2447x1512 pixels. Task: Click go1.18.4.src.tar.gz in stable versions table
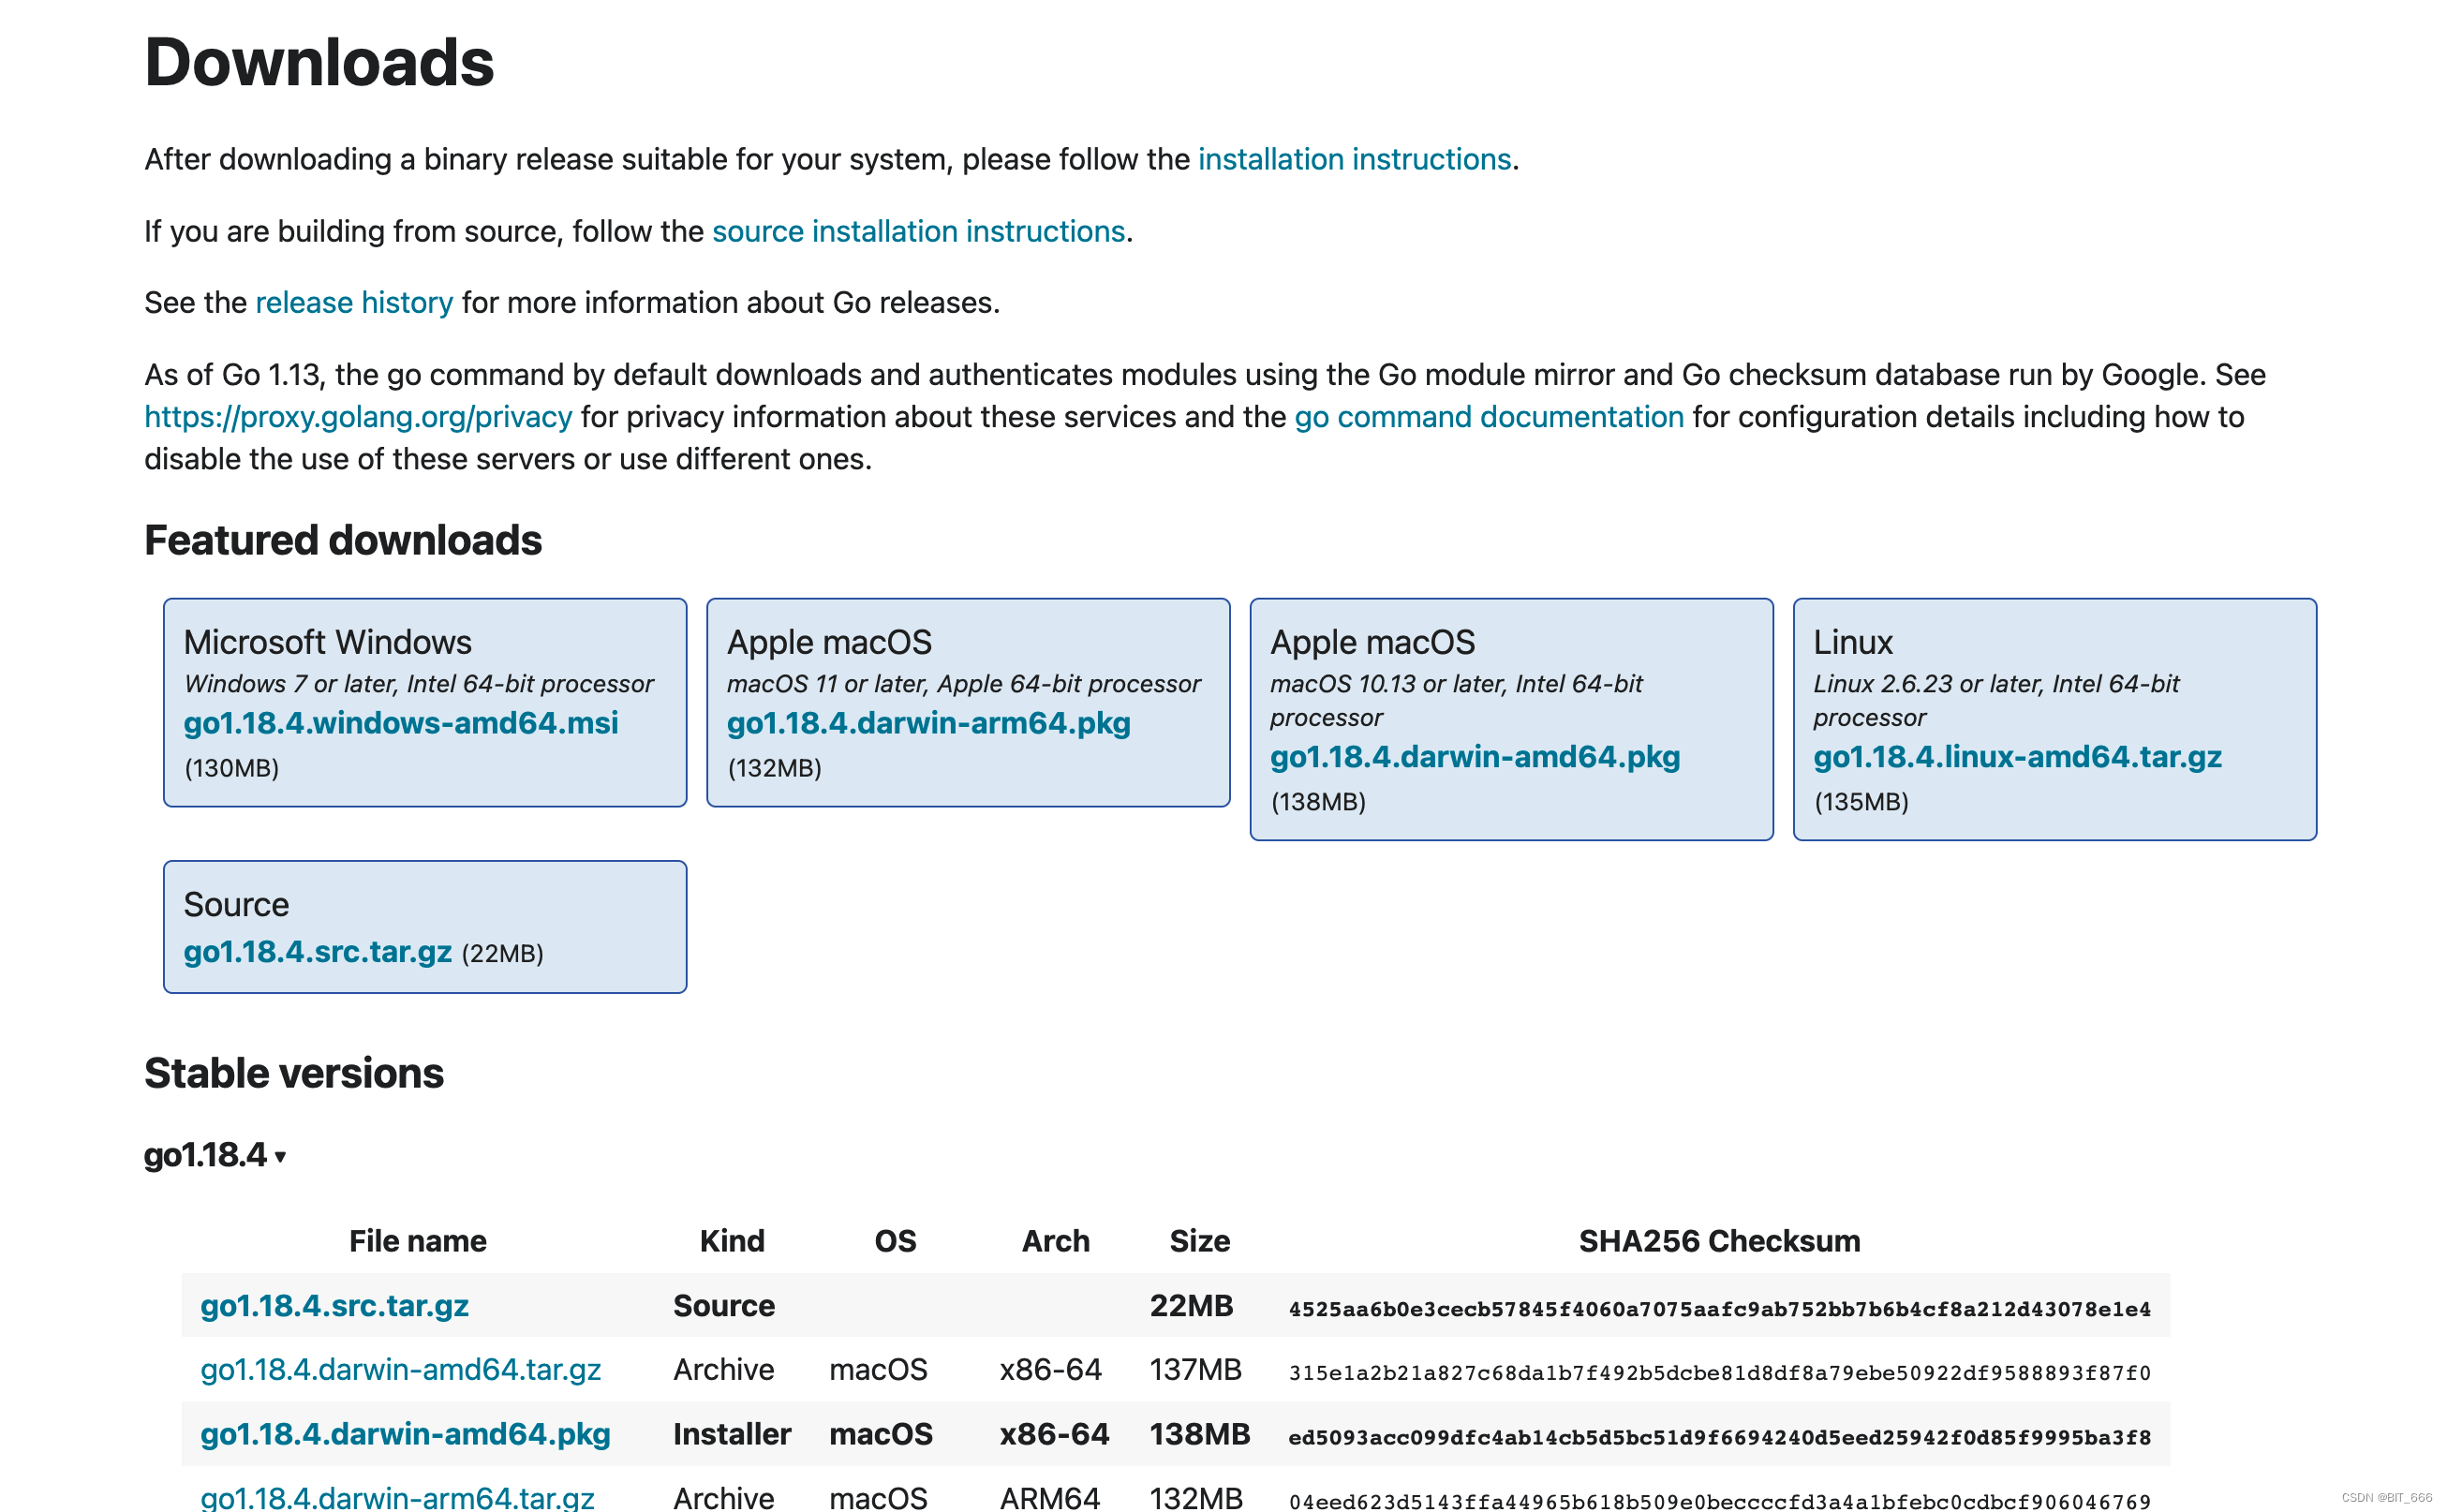click(334, 1305)
